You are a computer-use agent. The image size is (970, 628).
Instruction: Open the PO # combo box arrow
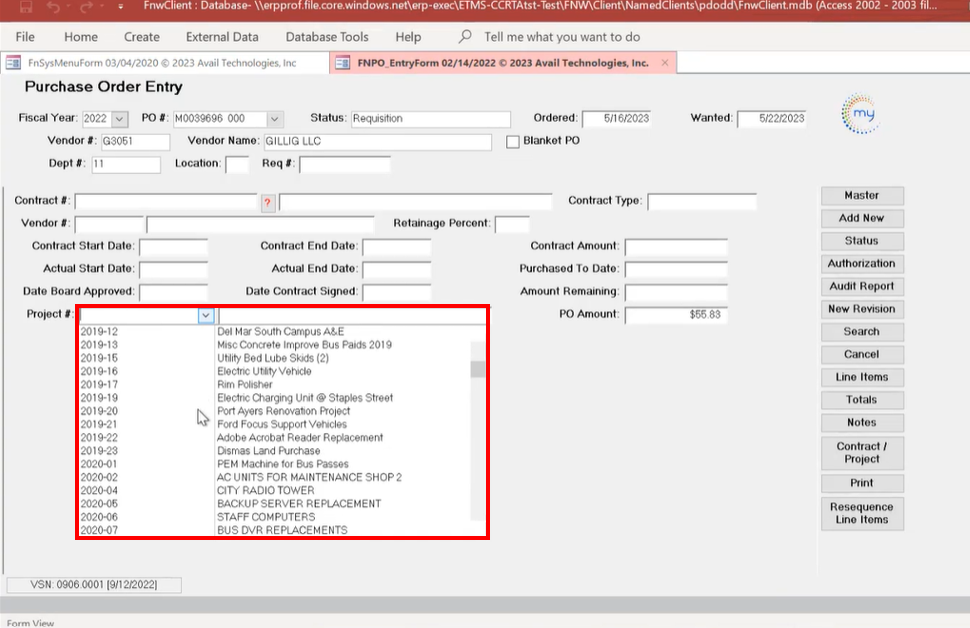275,119
